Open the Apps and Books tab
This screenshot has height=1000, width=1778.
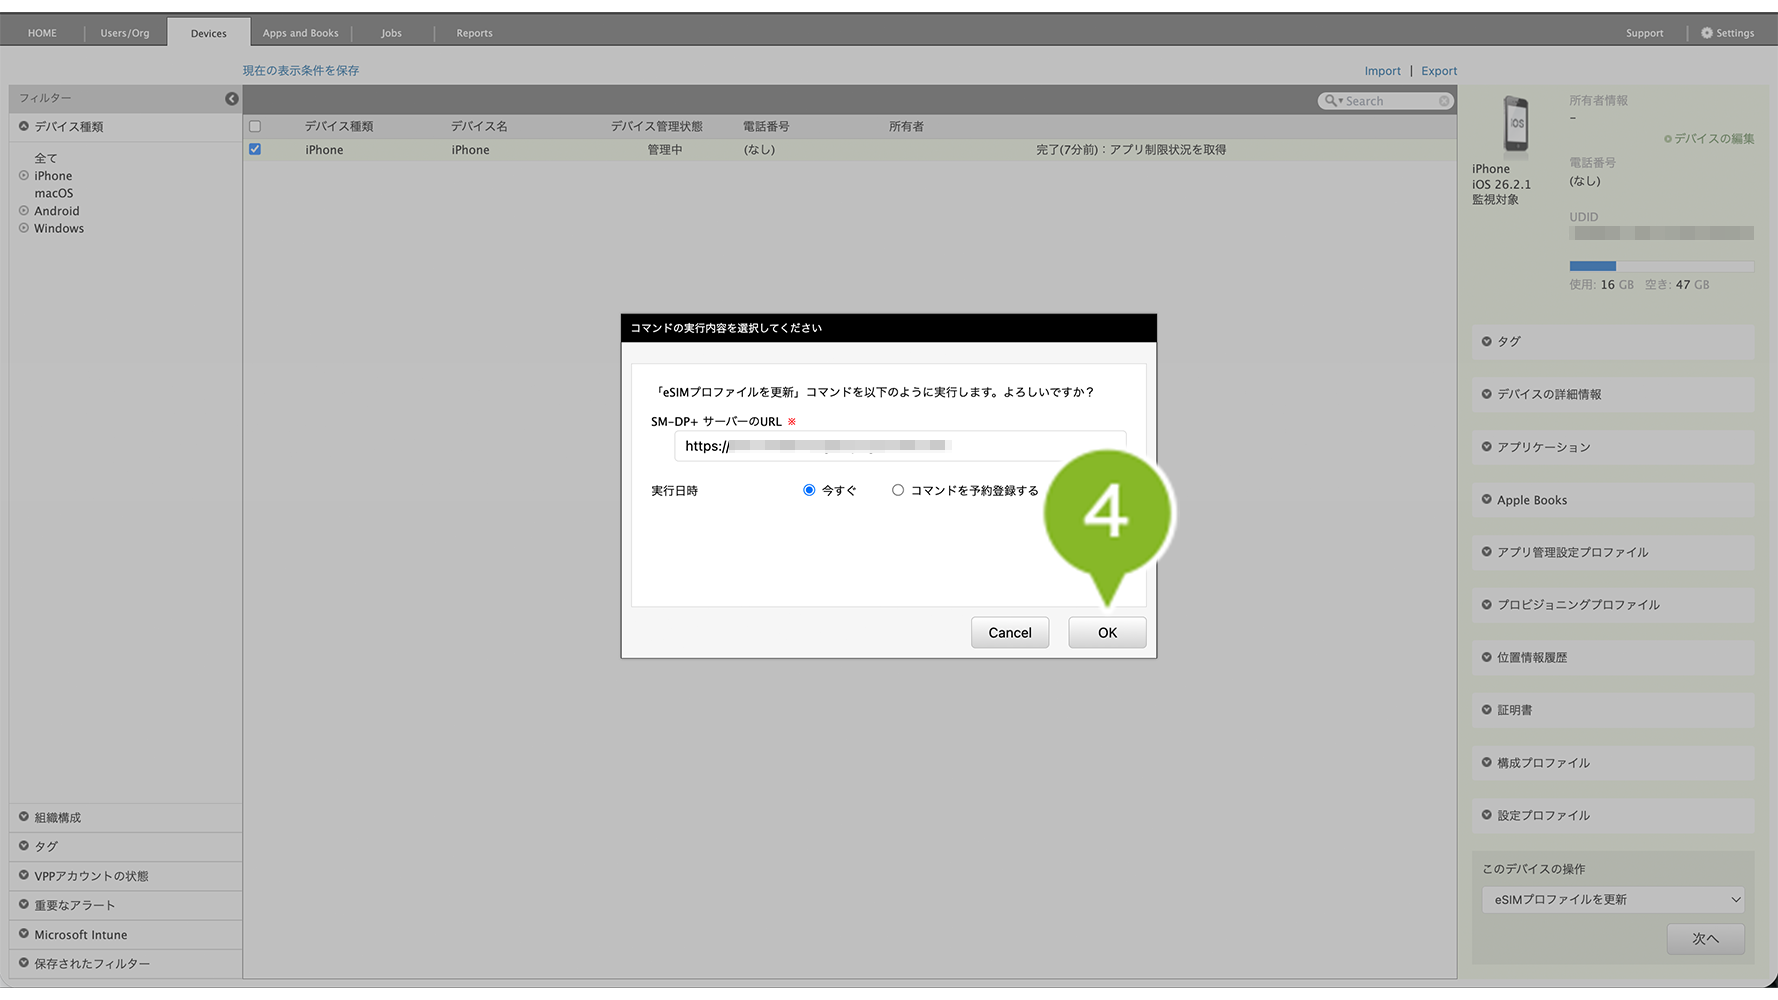tap(301, 33)
